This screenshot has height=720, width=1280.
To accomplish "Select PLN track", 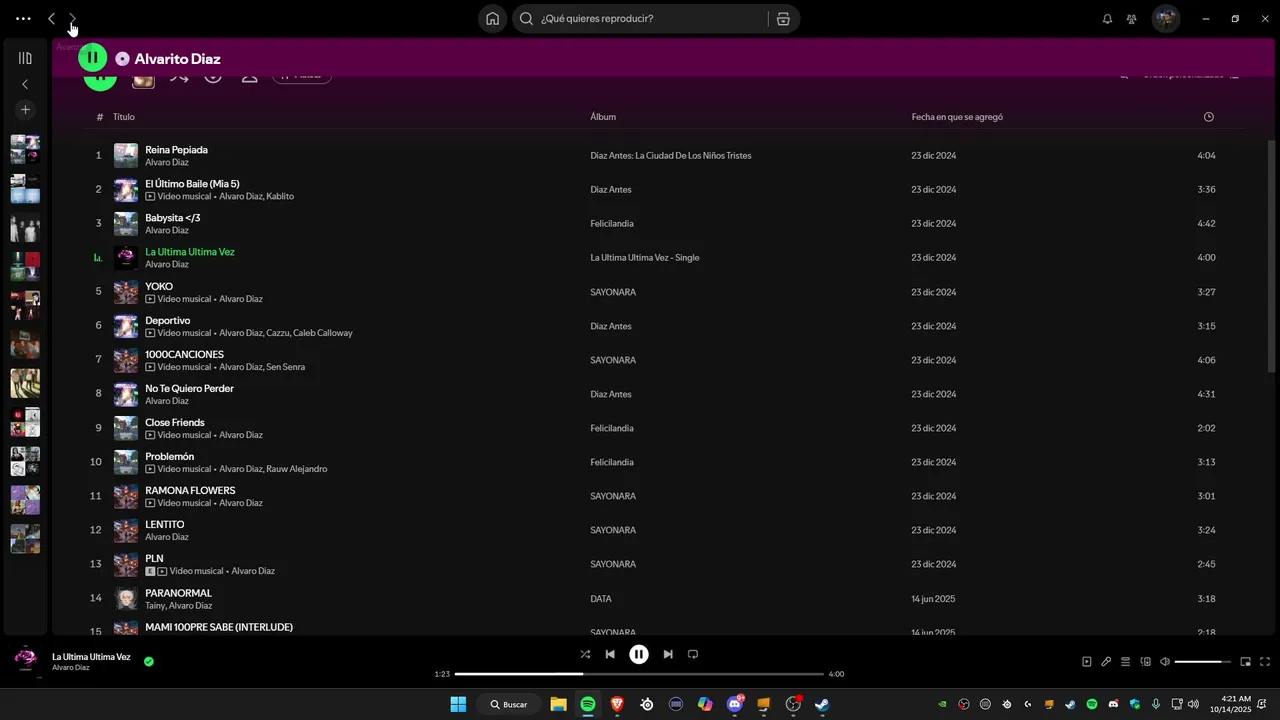I will point(154,559).
